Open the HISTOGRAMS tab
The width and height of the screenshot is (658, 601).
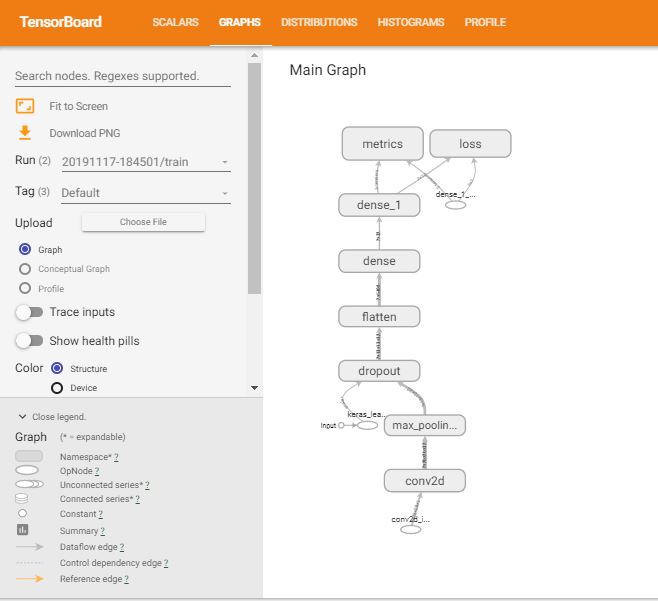(410, 22)
